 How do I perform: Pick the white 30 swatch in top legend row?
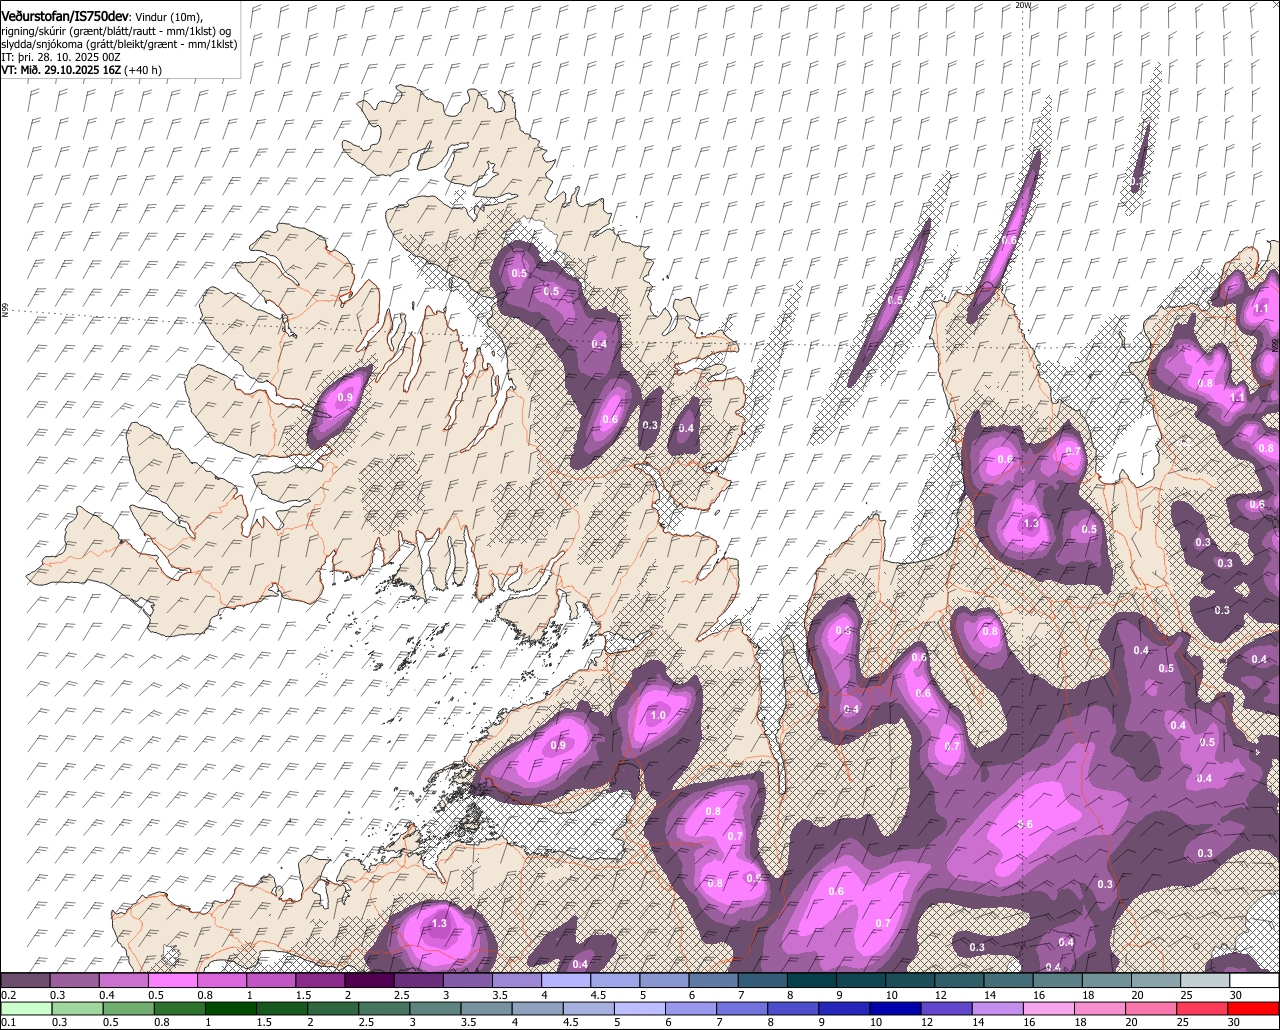point(1255,981)
